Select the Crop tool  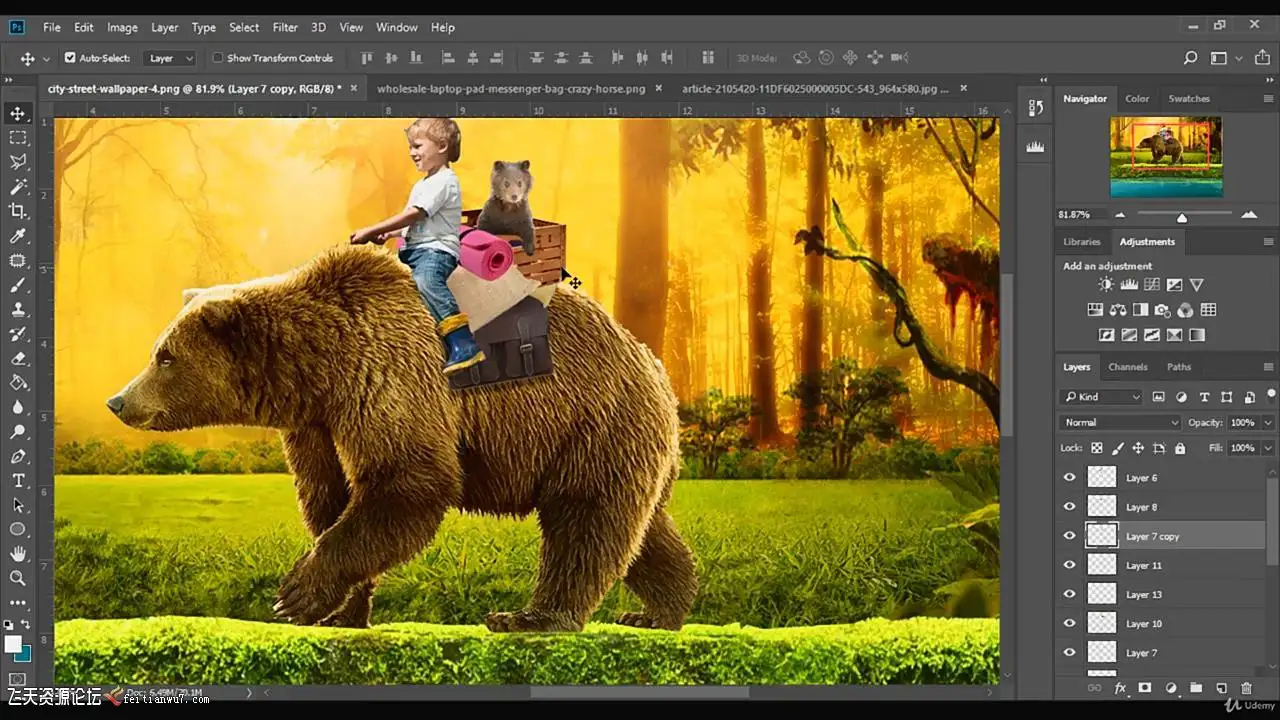tap(18, 211)
